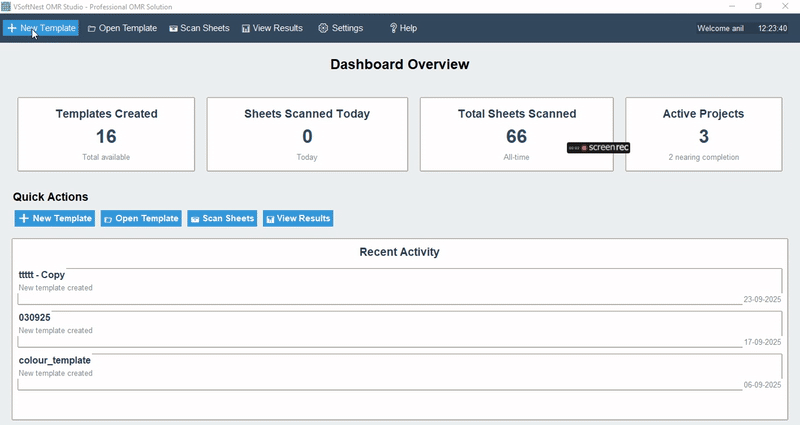The width and height of the screenshot is (800, 425).
Task: Select the Sheets Scanned Today card
Action: click(307, 134)
